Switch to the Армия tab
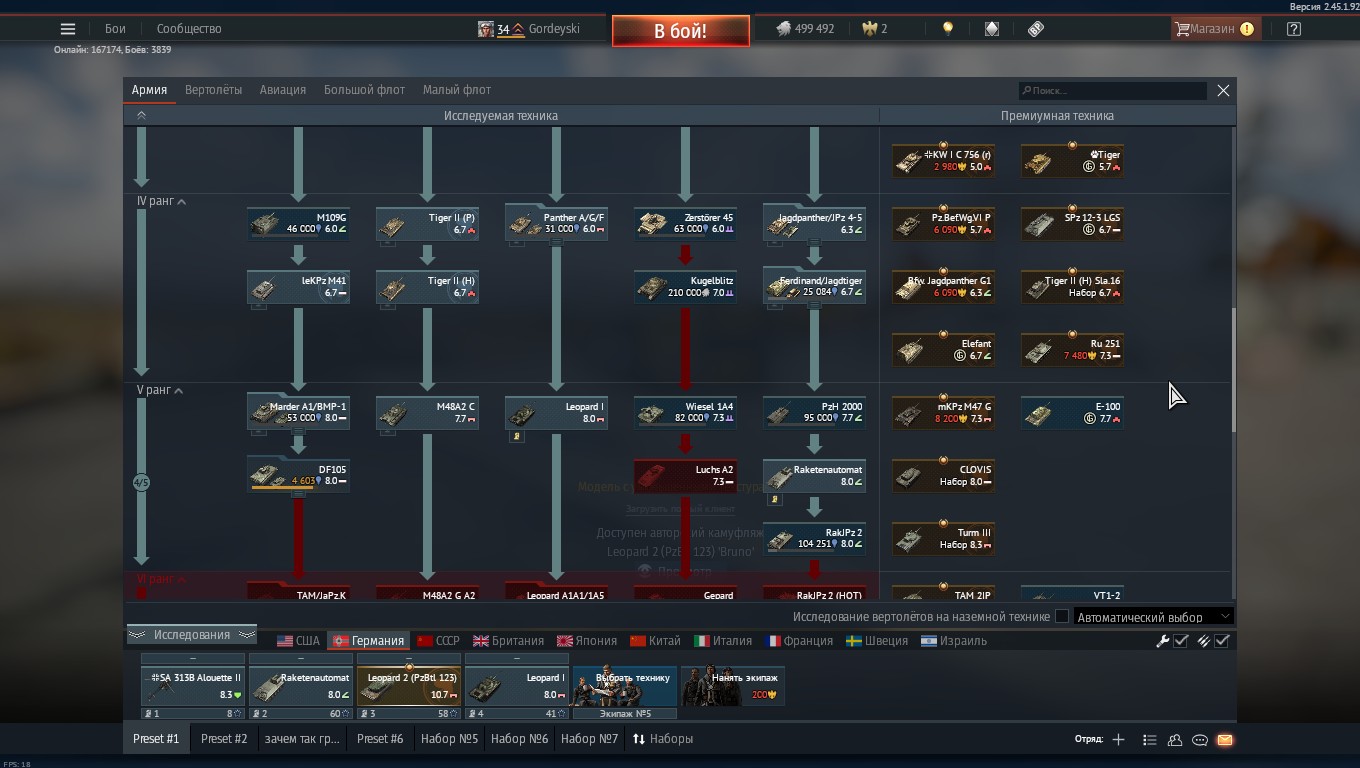1360x768 pixels. click(149, 90)
